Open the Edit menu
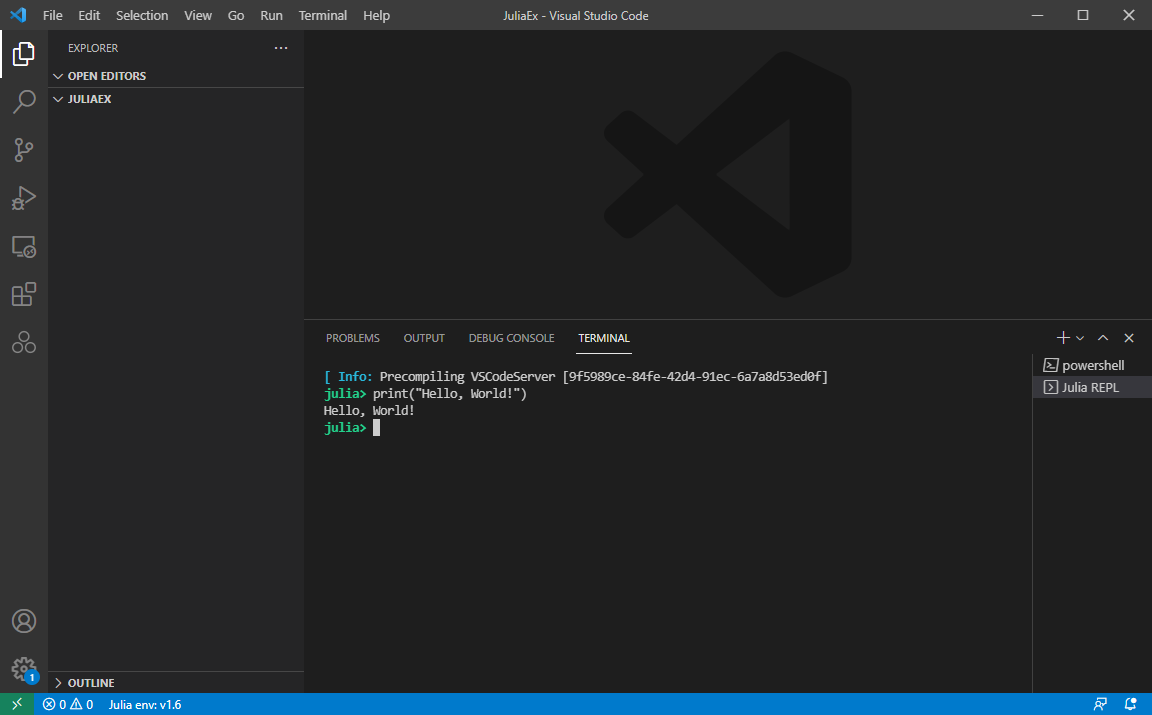This screenshot has height=715, width=1152. point(89,15)
